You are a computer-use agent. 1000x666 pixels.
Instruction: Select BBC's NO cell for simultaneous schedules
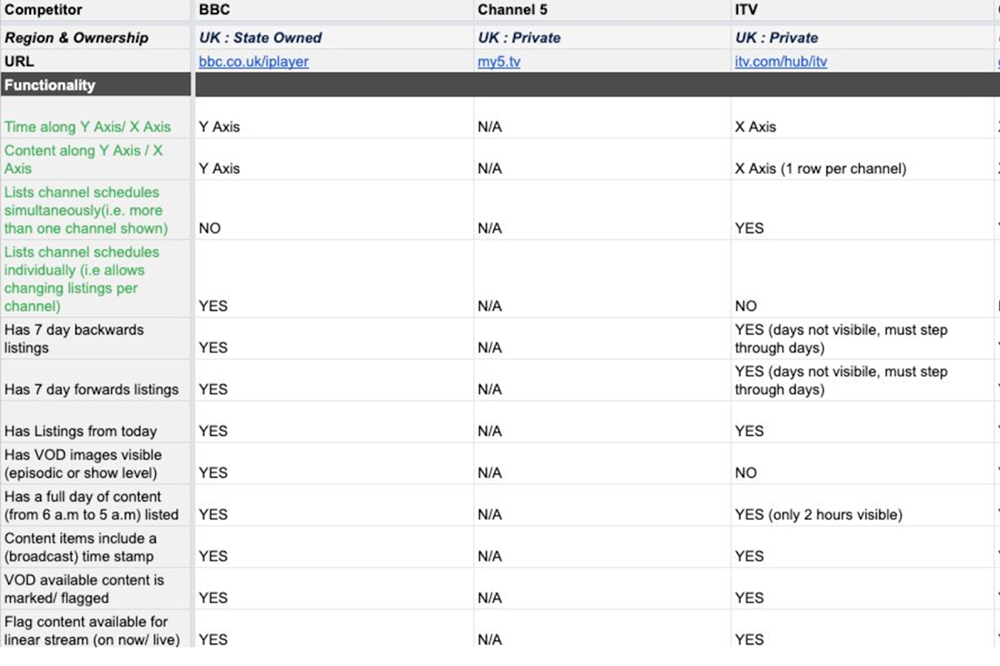(334, 211)
